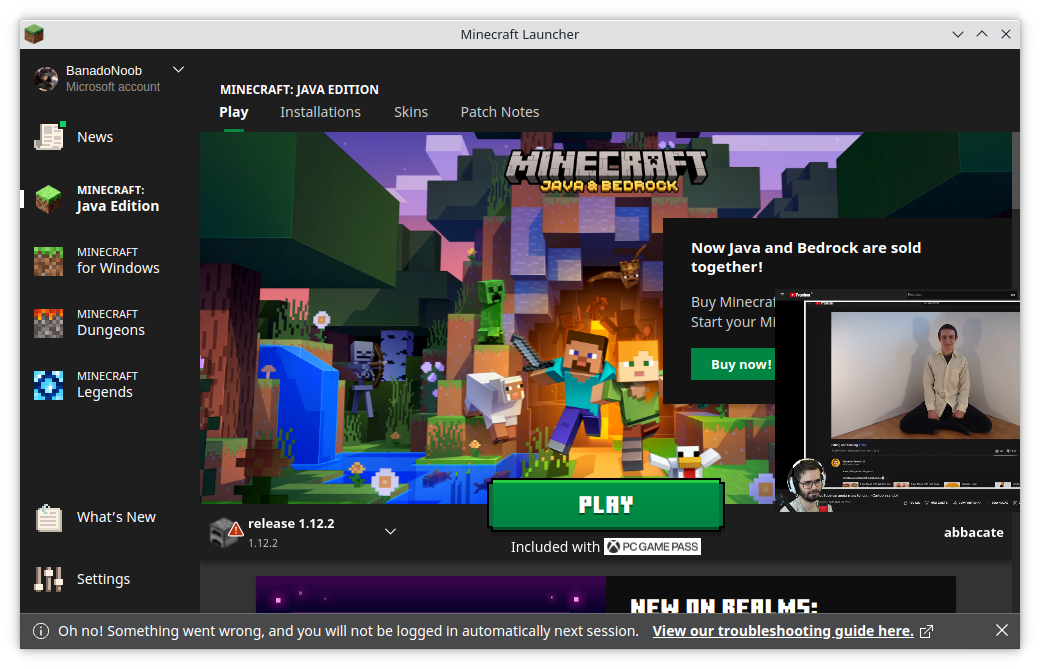Click the video overlay thumbnail
Screen dimensions: 1040x669
pyautogui.click(x=897, y=401)
